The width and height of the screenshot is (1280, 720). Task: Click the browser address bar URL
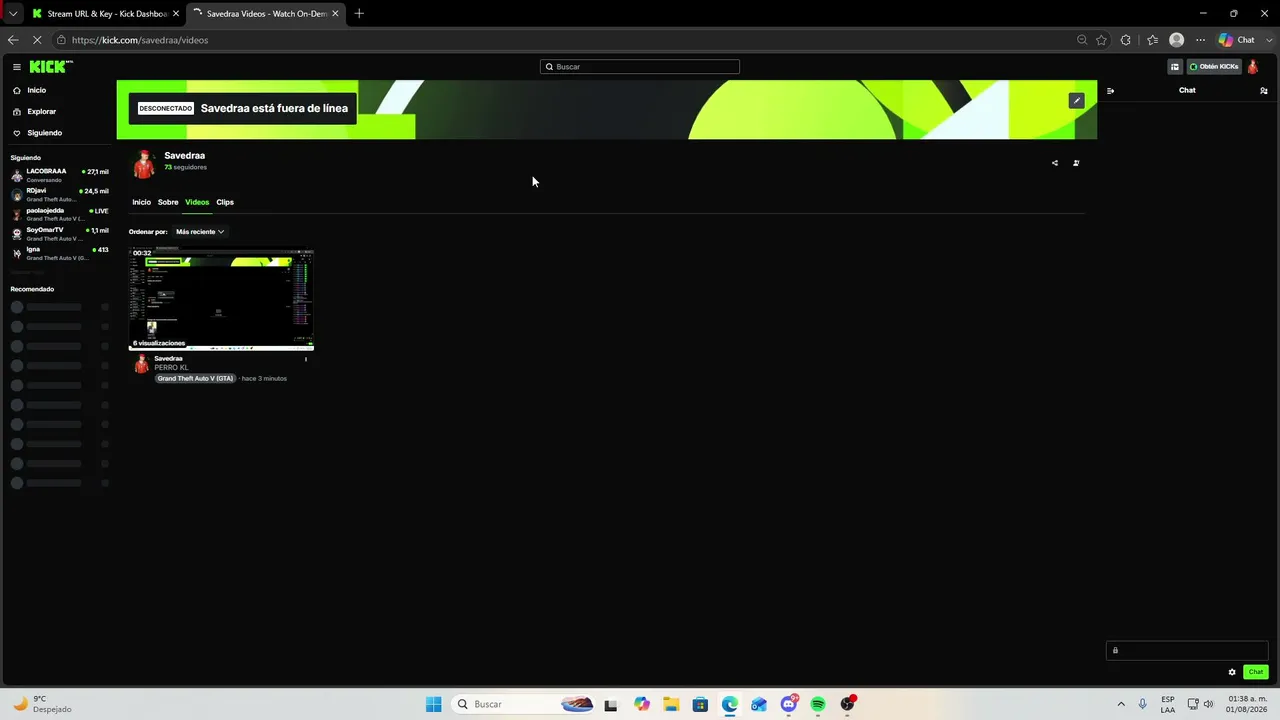tap(140, 40)
